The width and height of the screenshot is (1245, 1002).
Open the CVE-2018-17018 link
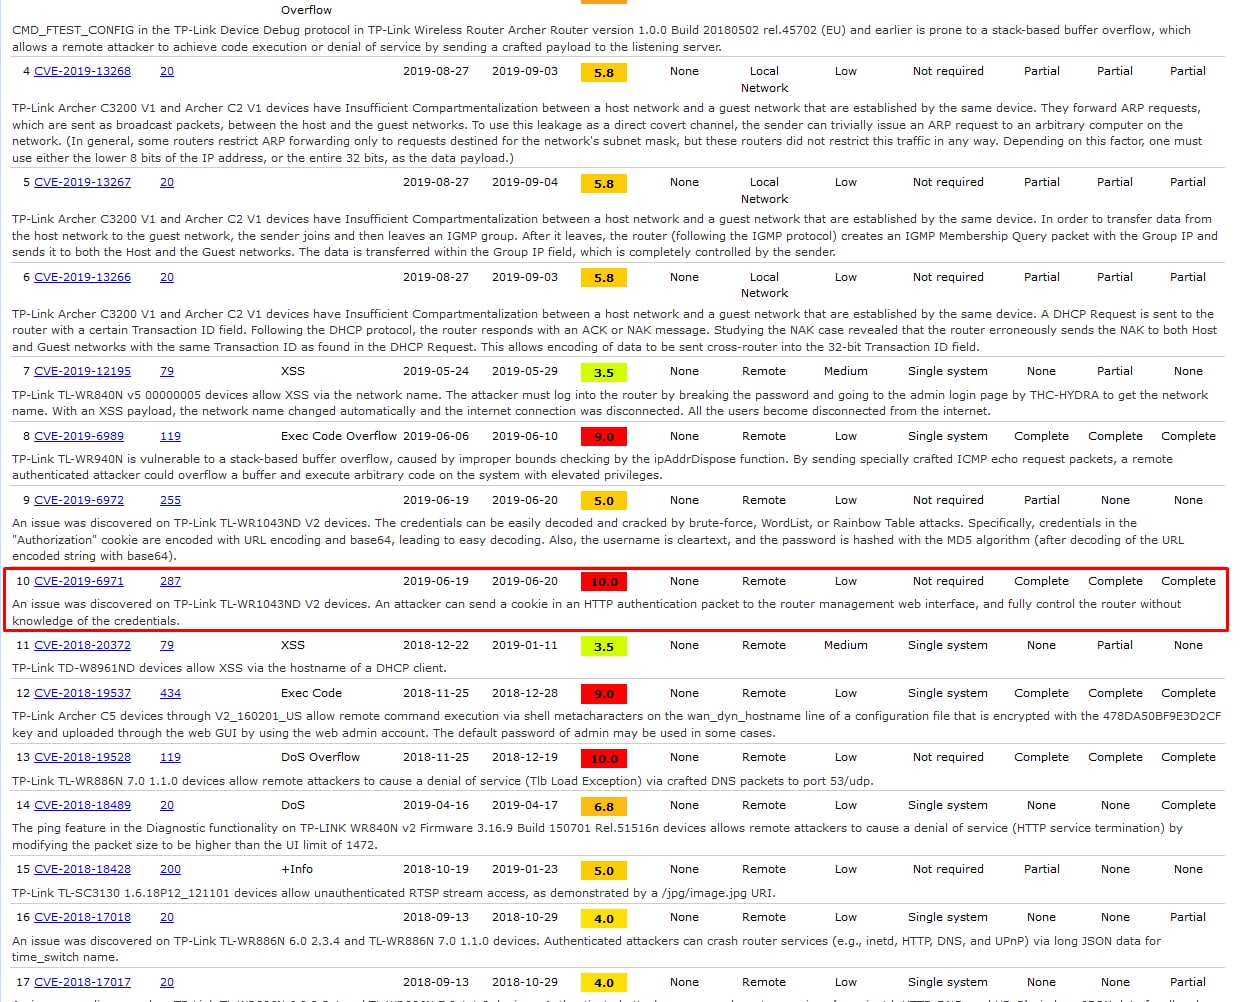pos(82,917)
